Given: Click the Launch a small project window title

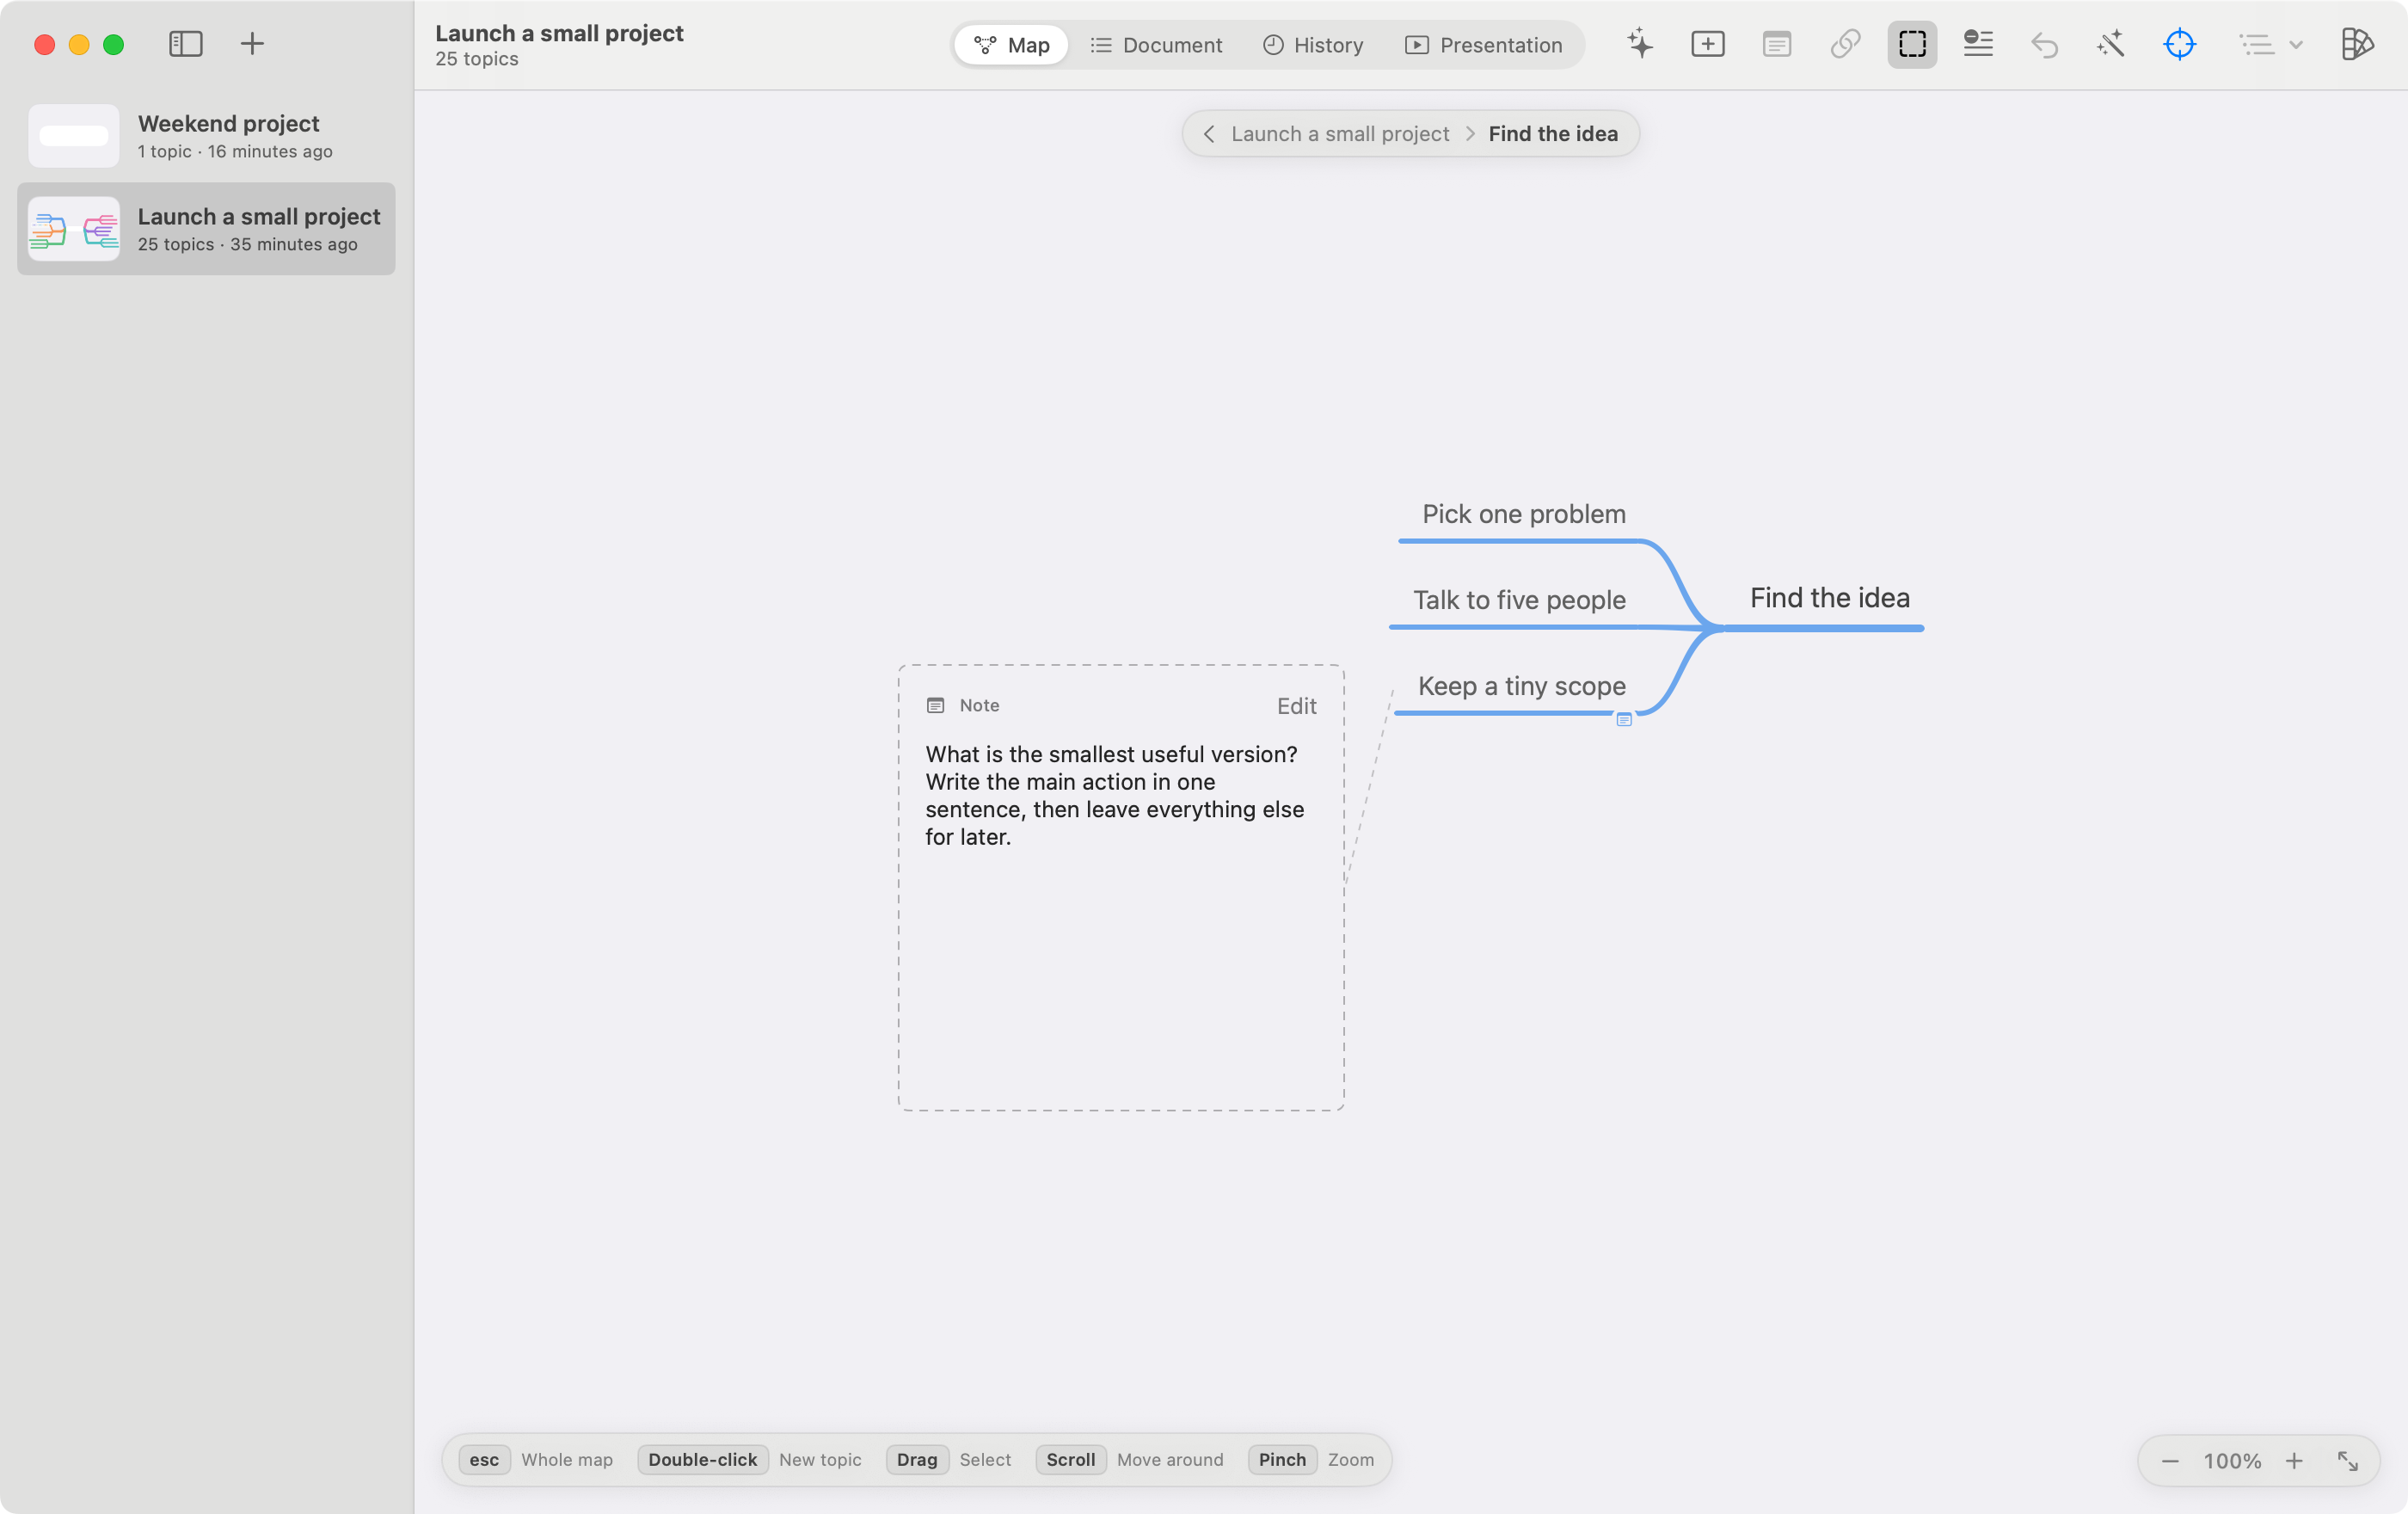Looking at the screenshot, I should (x=559, y=33).
